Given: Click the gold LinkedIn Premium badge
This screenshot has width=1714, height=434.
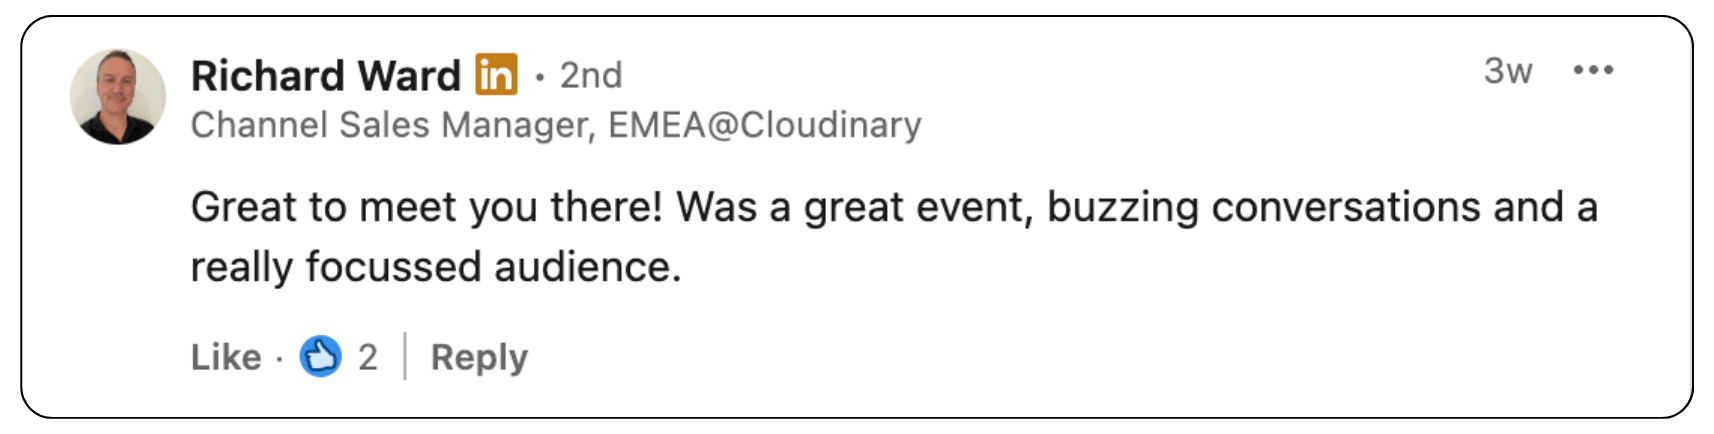Looking at the screenshot, I should click(496, 74).
